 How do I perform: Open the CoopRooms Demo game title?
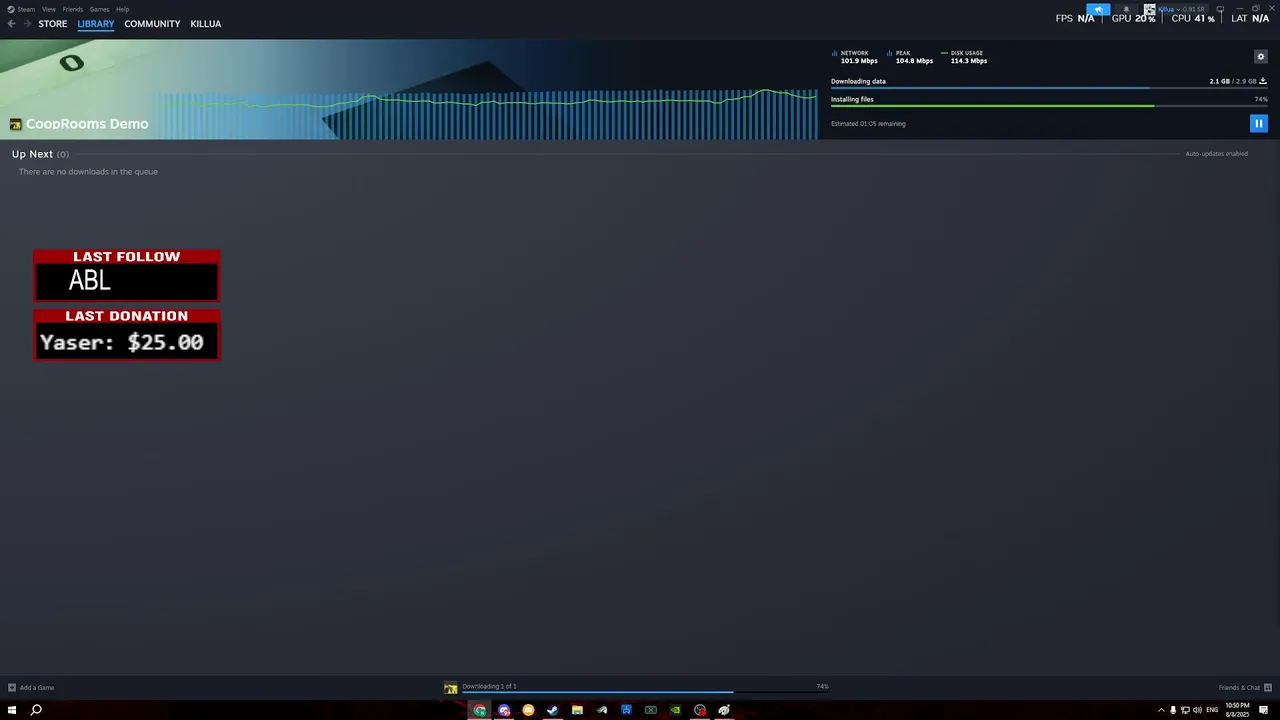(87, 124)
